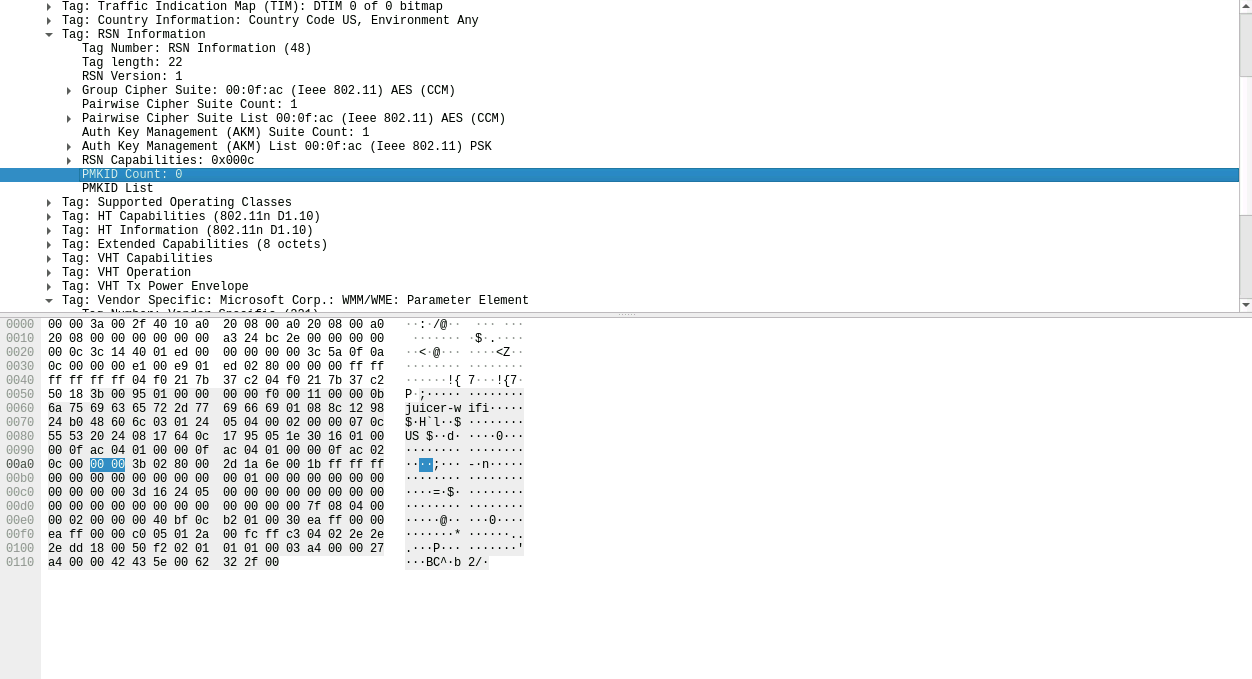
Task: Click byte '55' starting hex row 0080
Action: [x=55, y=436]
